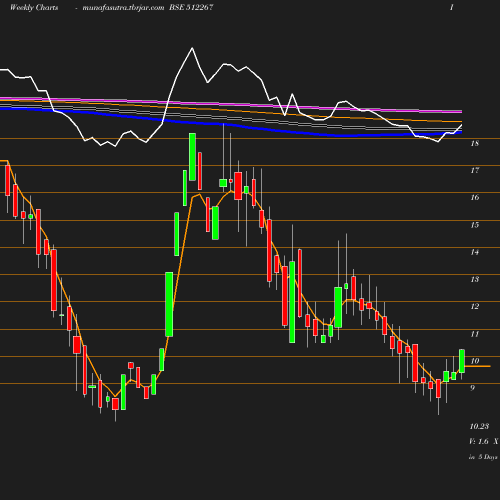The width and height of the screenshot is (500, 500).
Task: Click the price axis label '18'
Action: pyautogui.click(x=475, y=143)
